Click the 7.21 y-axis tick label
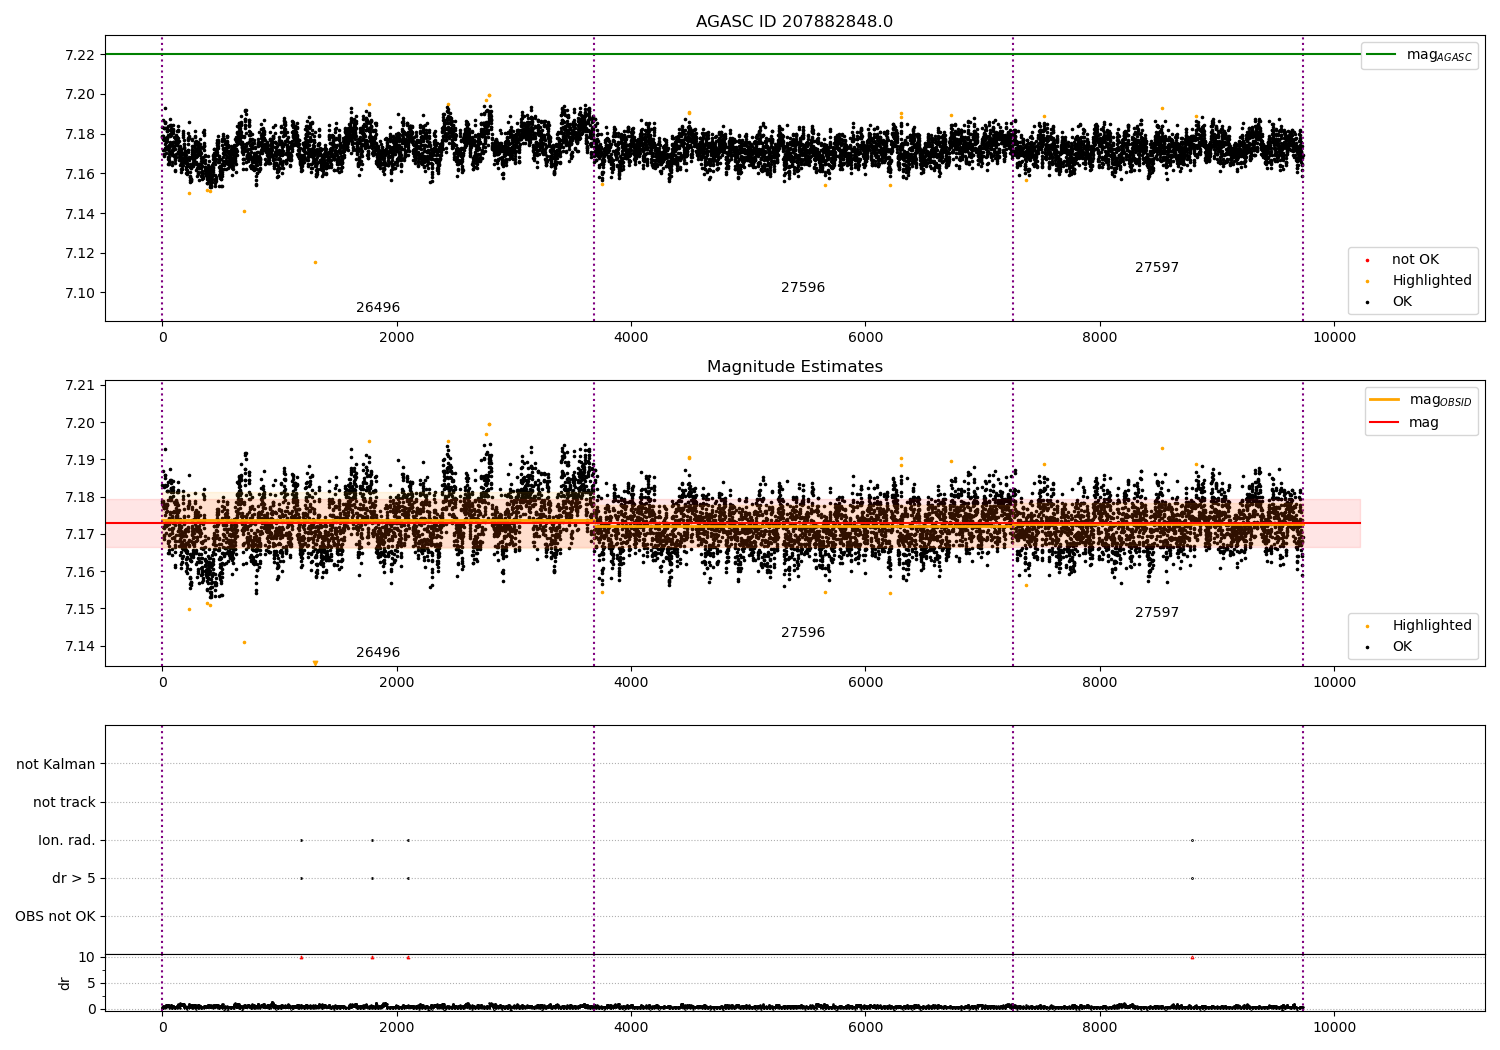This screenshot has width=1500, height=1050. tap(78, 386)
